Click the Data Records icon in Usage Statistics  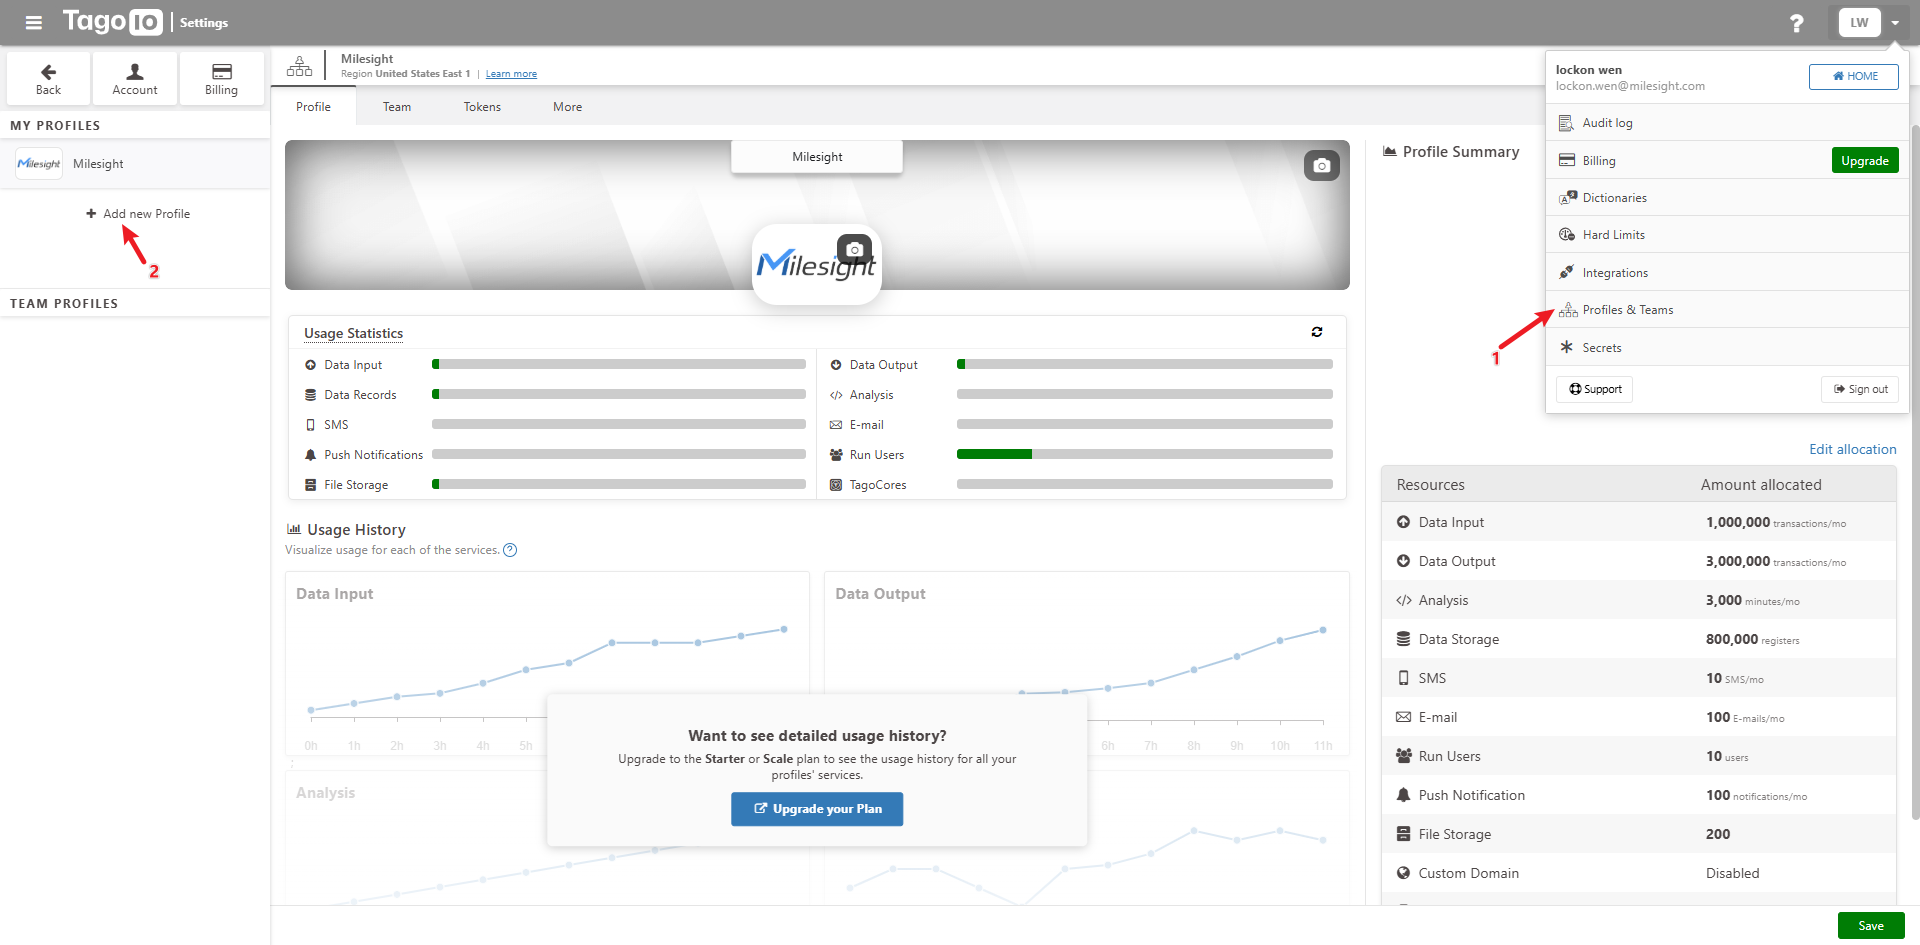(x=310, y=395)
